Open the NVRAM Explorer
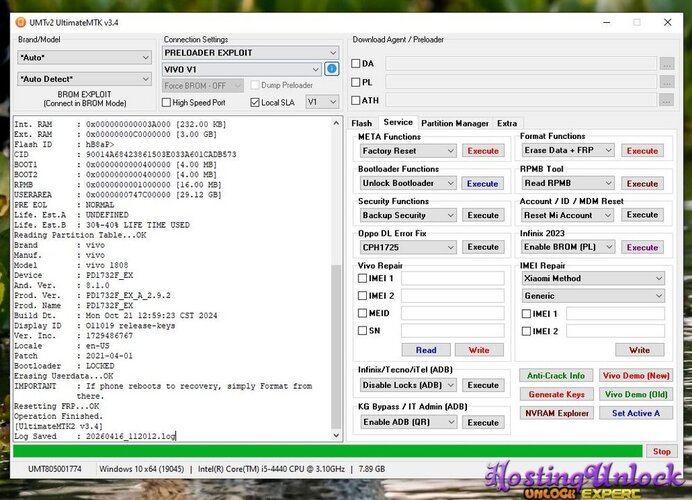692x500 pixels. click(x=556, y=414)
